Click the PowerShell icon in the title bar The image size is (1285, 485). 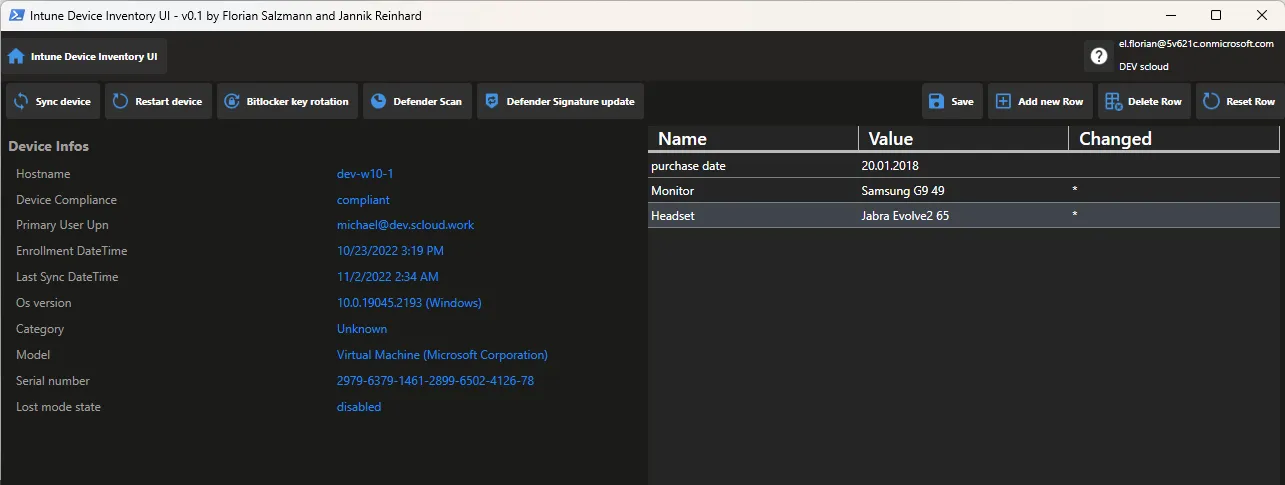click(x=15, y=15)
